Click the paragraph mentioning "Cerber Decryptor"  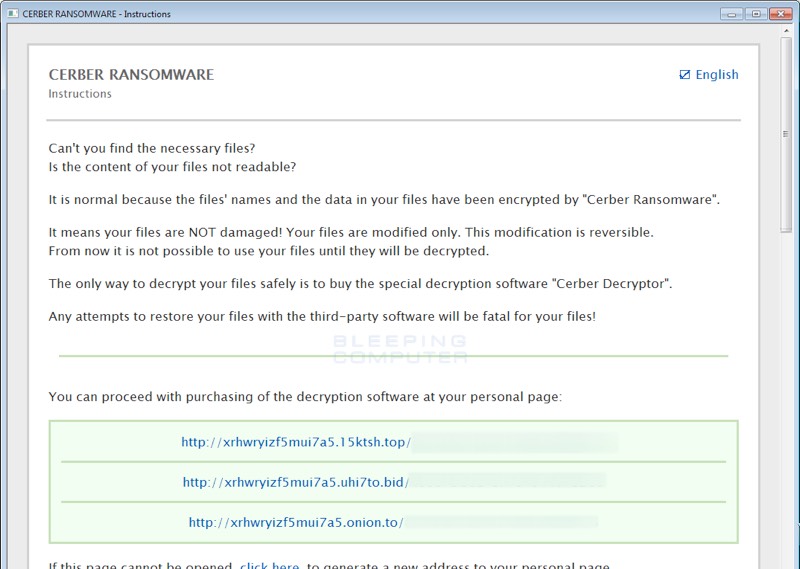coord(360,284)
